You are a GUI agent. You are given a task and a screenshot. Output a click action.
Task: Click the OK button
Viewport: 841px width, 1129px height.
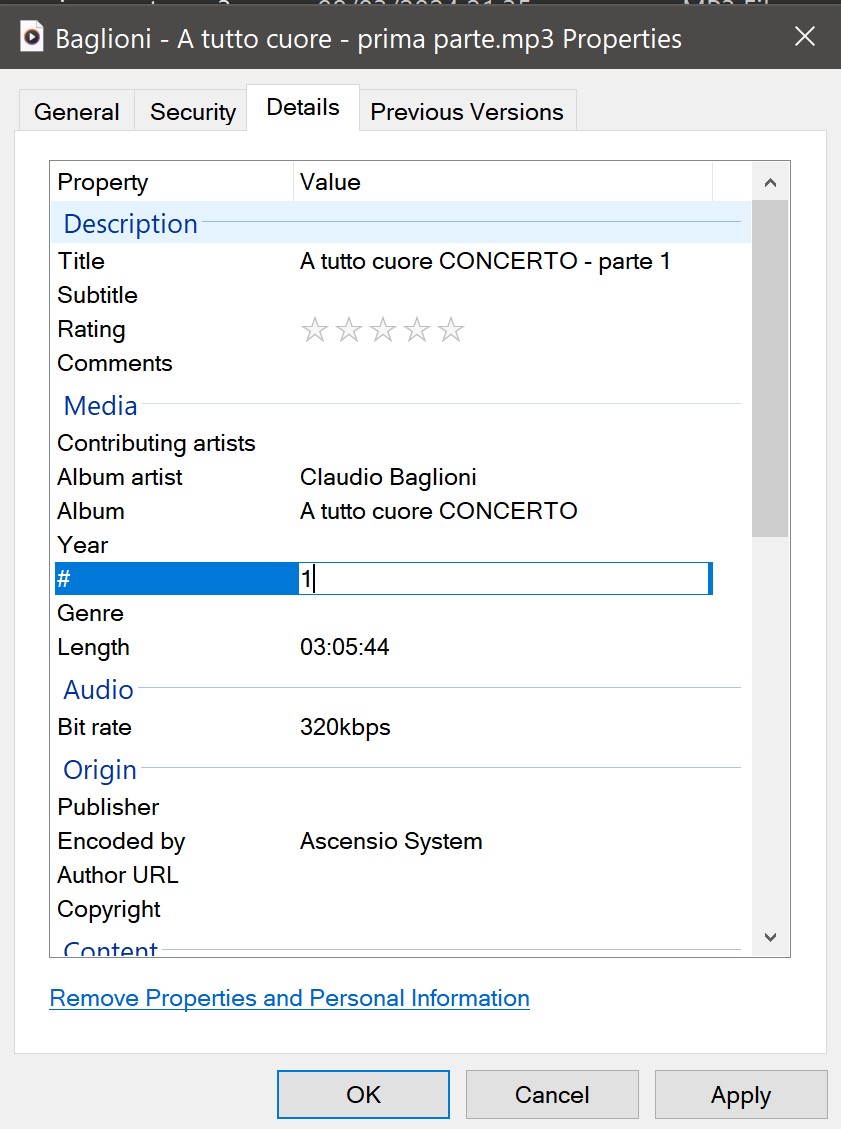point(363,1095)
